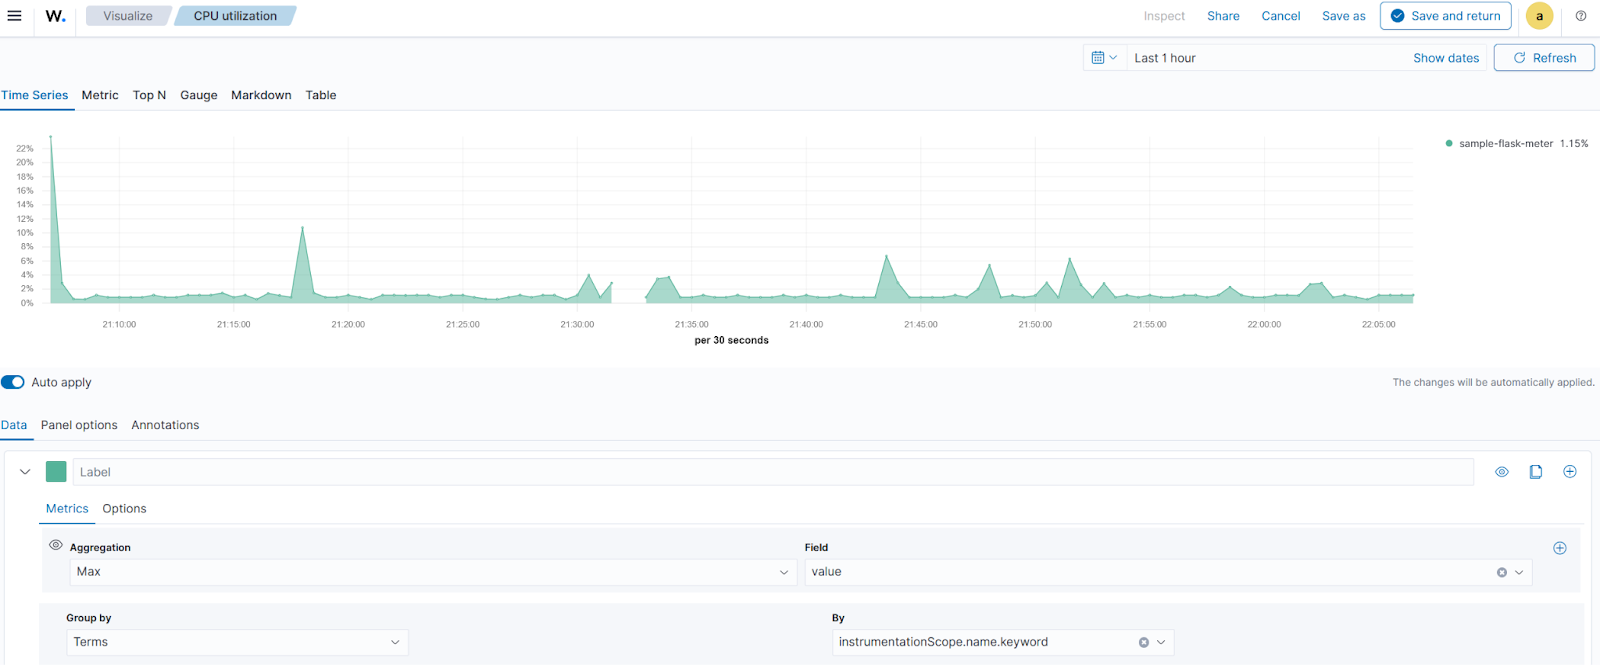Click the Visualize breadcrumb
The height and width of the screenshot is (665, 1600).
tap(128, 16)
